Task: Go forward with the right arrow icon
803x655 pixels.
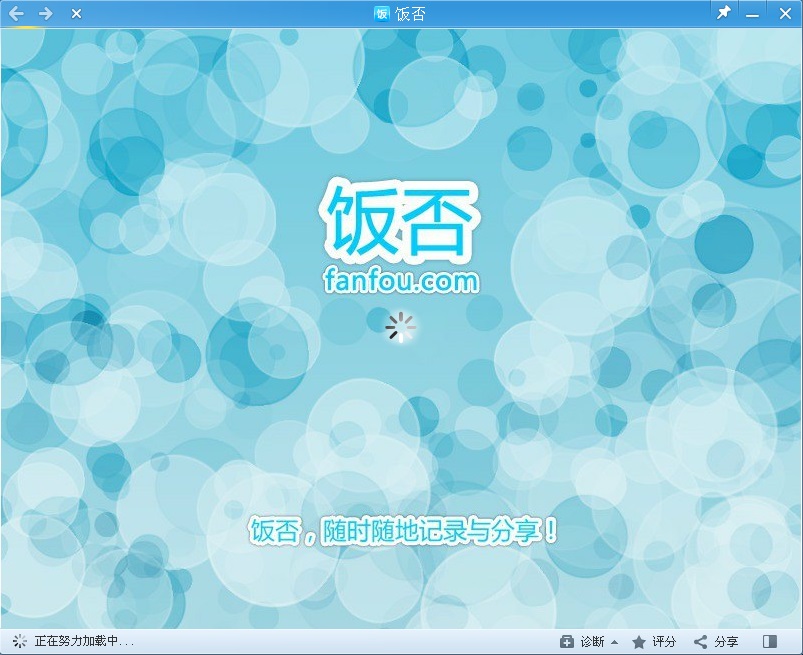Action: (46, 14)
